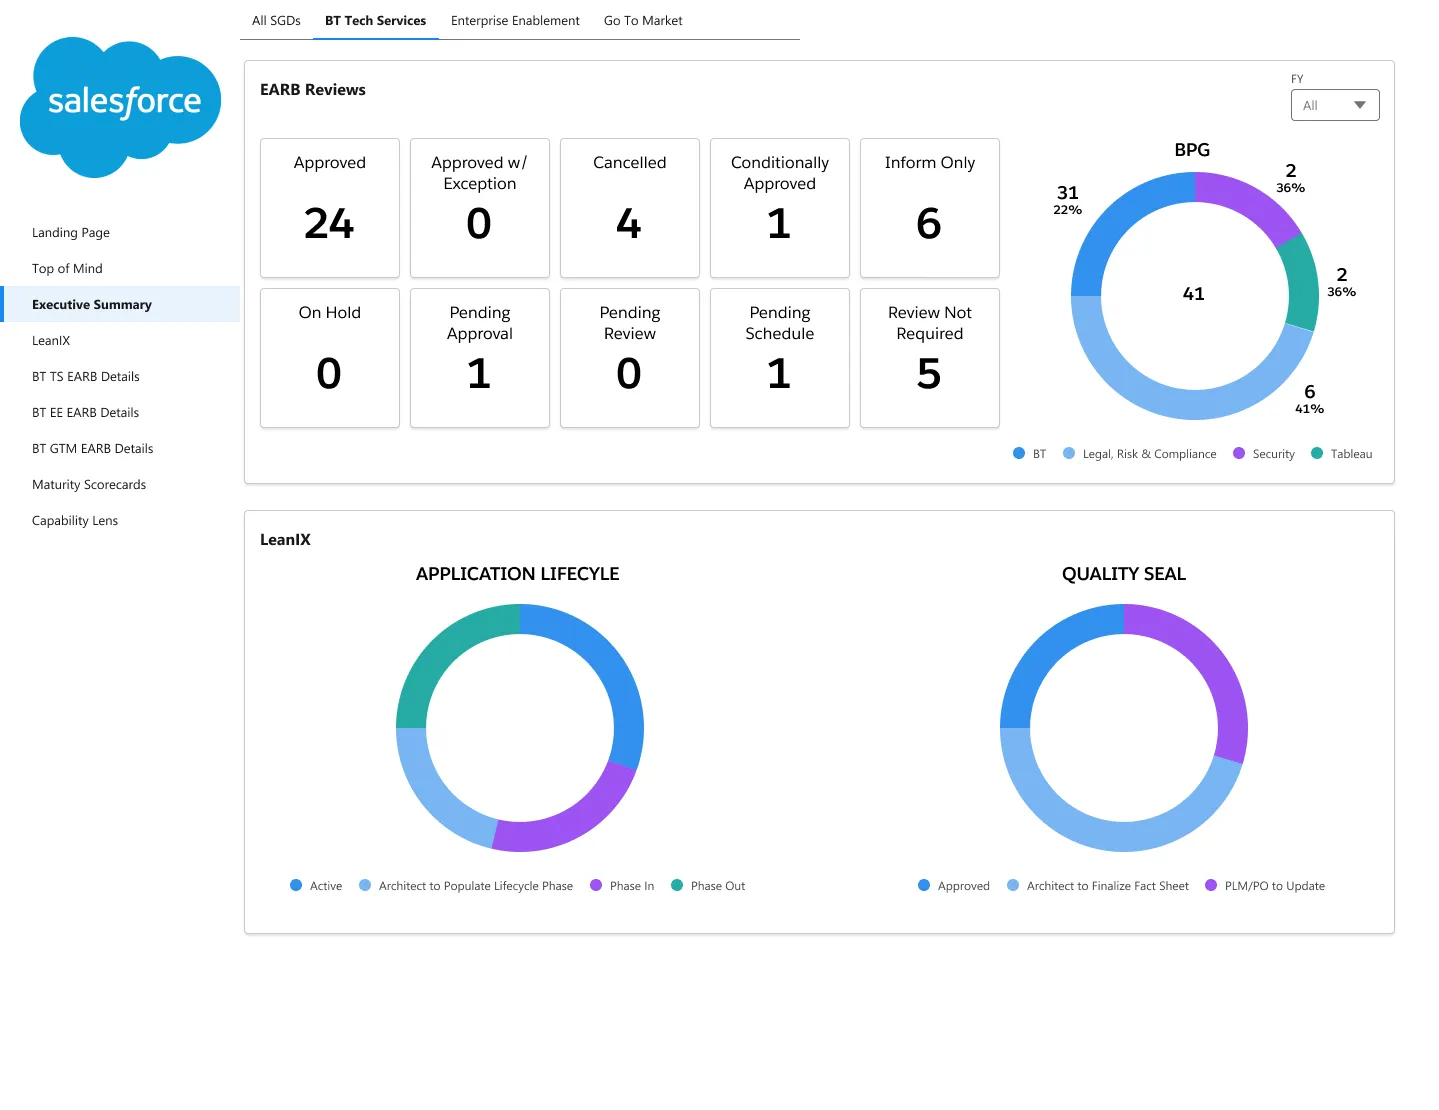Click the Legal, Risk & Compliance legend dot
The width and height of the screenshot is (1439, 1110).
coord(1069,454)
